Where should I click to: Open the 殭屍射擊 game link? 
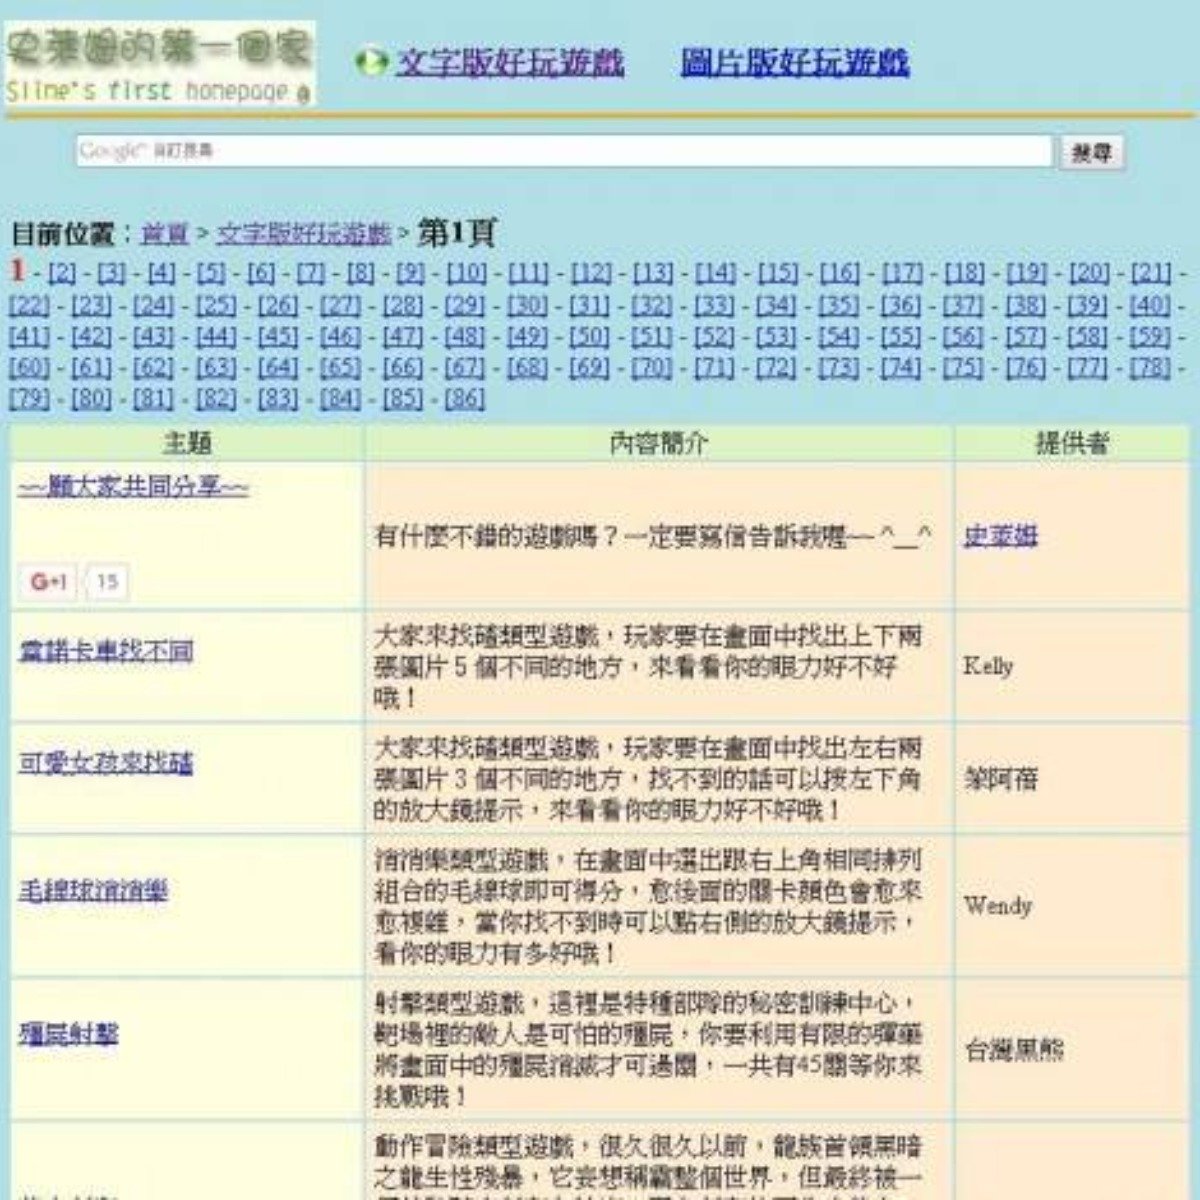tap(68, 1034)
